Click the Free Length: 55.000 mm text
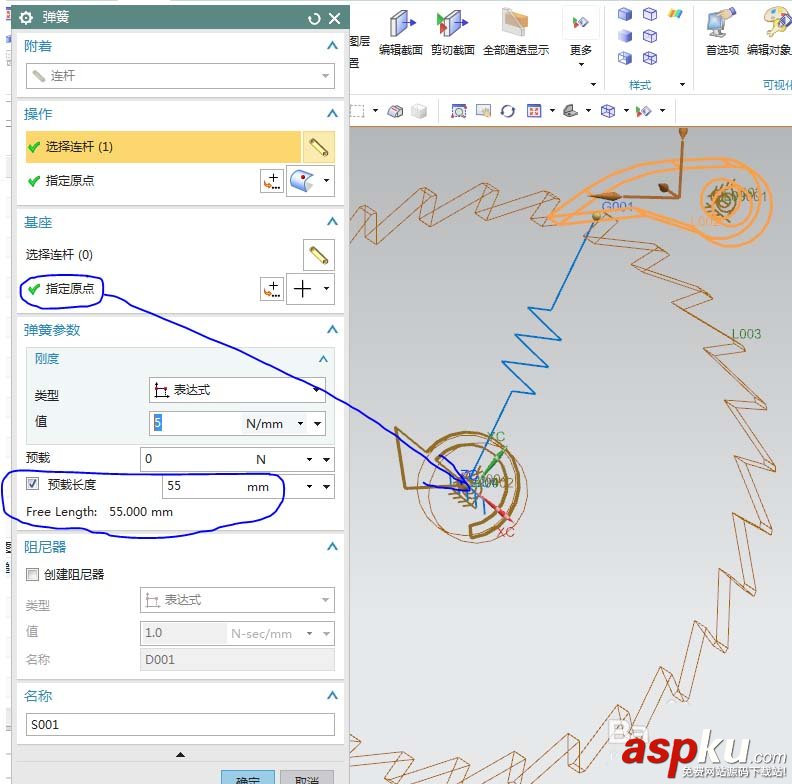 pos(100,512)
